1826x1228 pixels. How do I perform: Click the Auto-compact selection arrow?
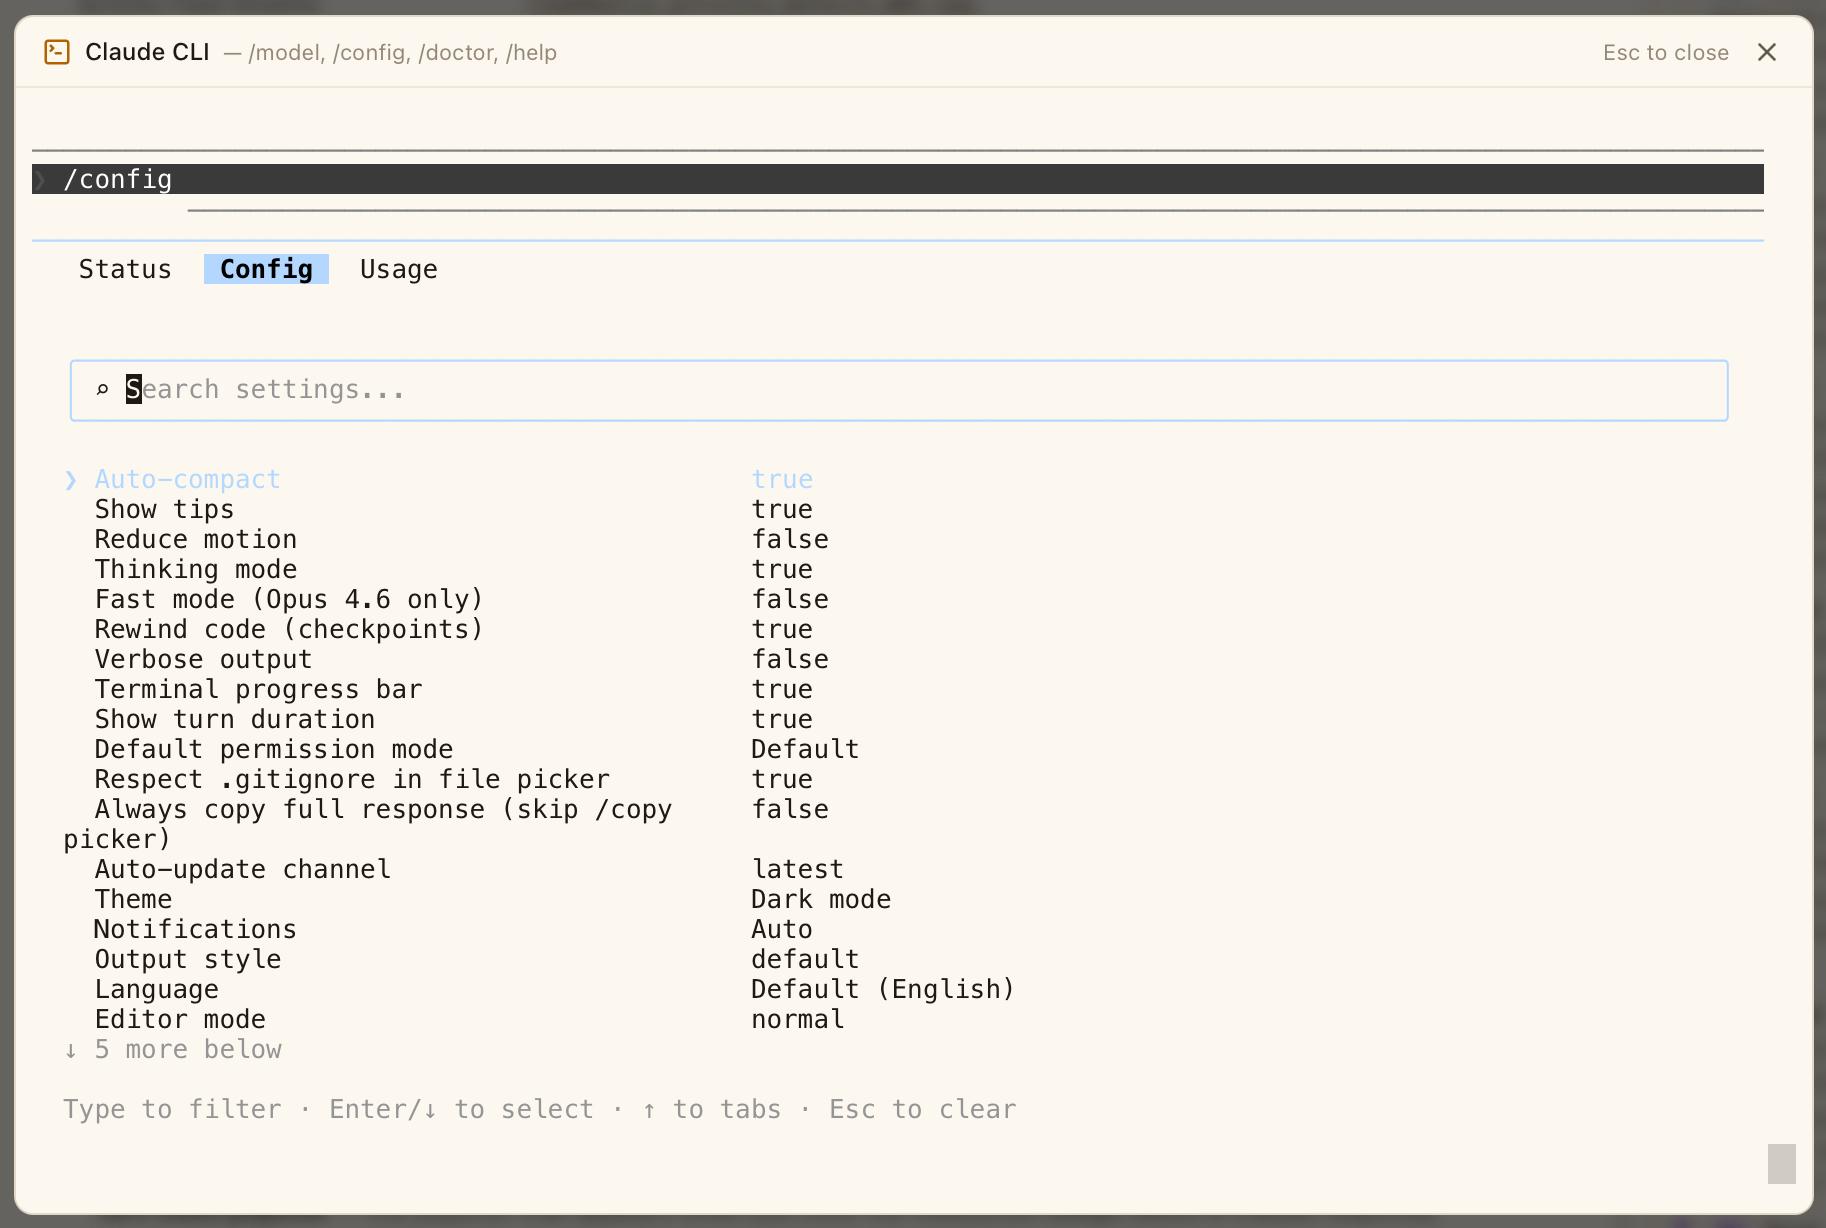[x=71, y=480]
